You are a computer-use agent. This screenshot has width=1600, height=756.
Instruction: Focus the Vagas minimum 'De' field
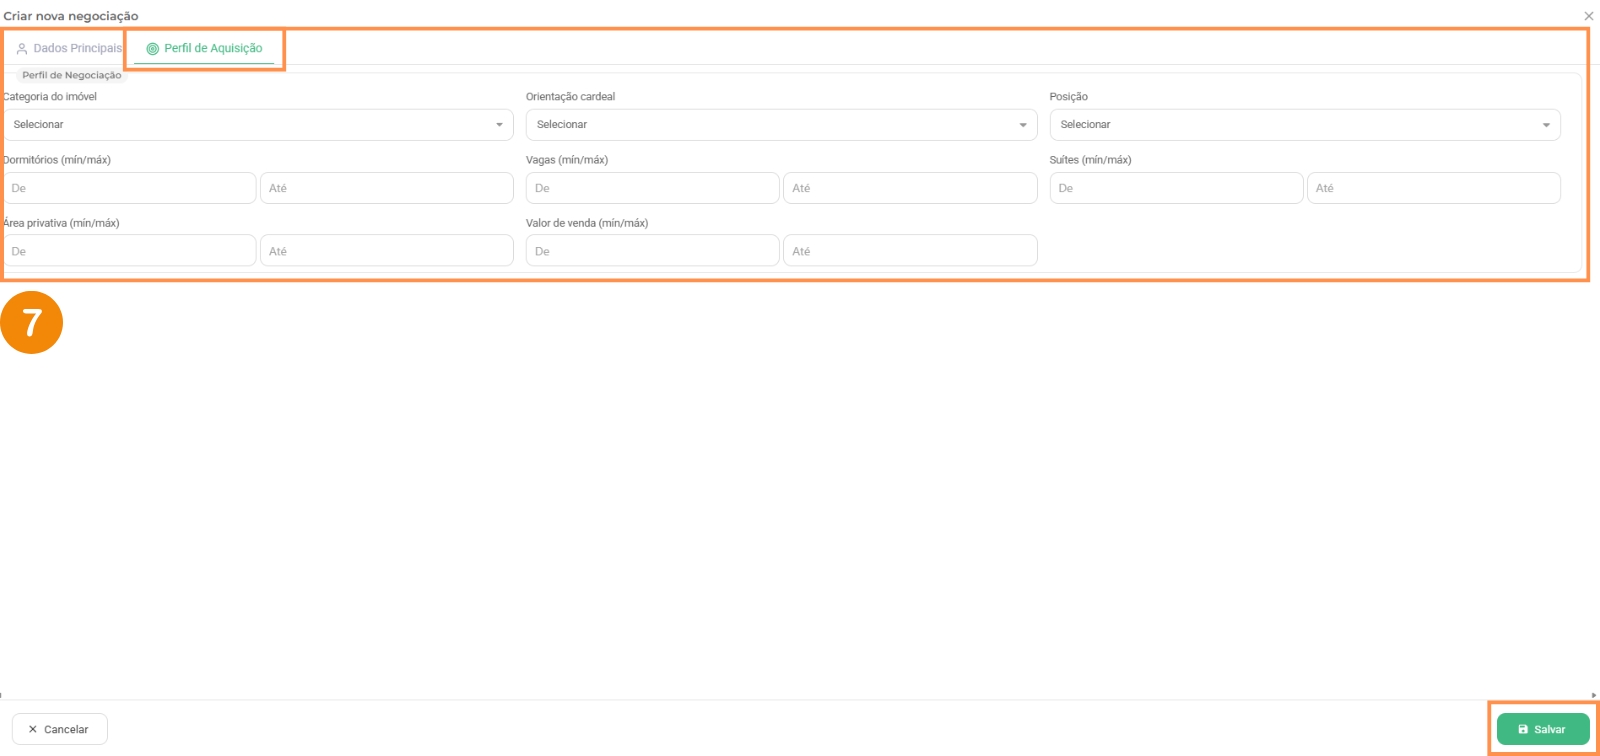(652, 188)
